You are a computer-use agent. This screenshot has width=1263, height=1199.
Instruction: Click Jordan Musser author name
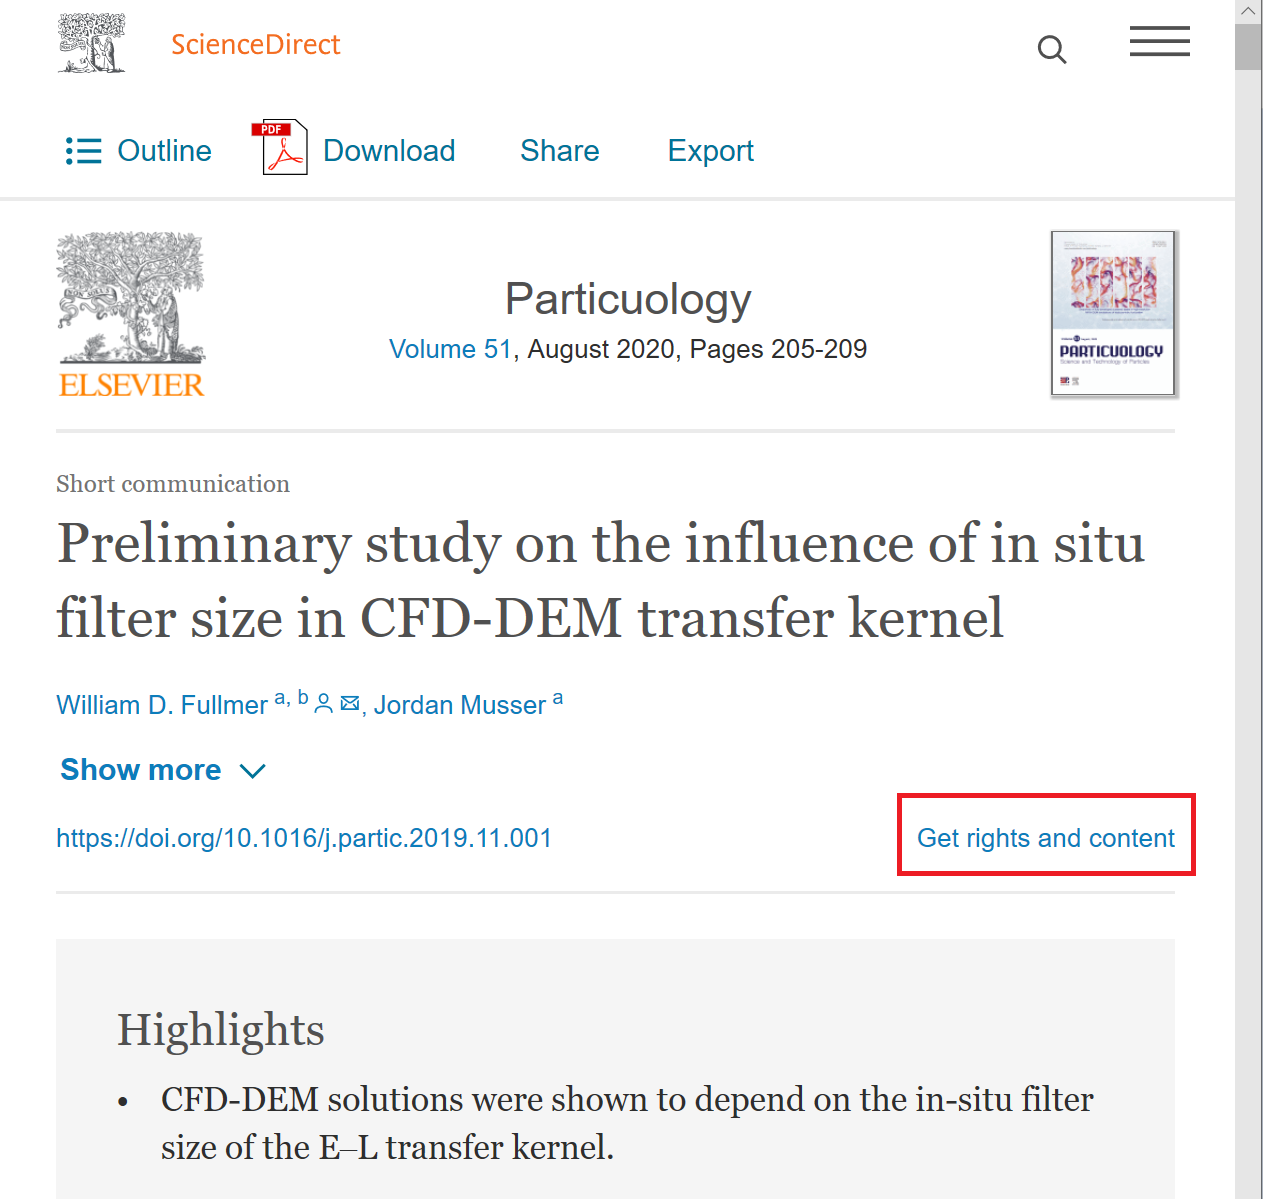[460, 705]
